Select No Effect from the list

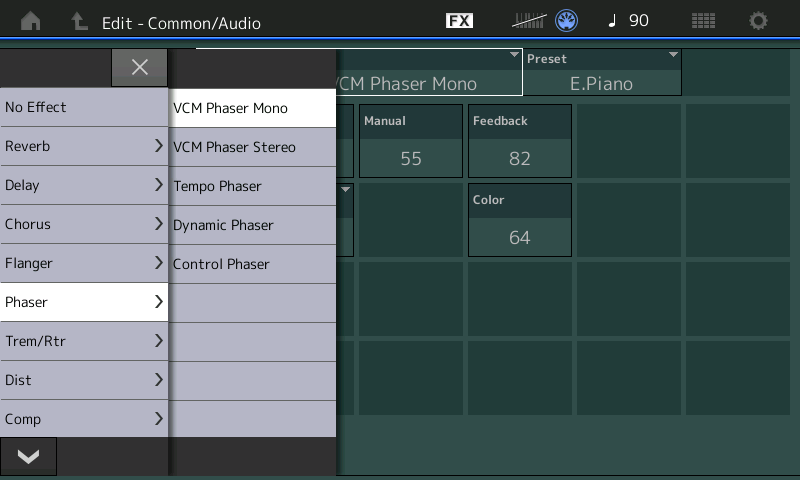point(84,107)
